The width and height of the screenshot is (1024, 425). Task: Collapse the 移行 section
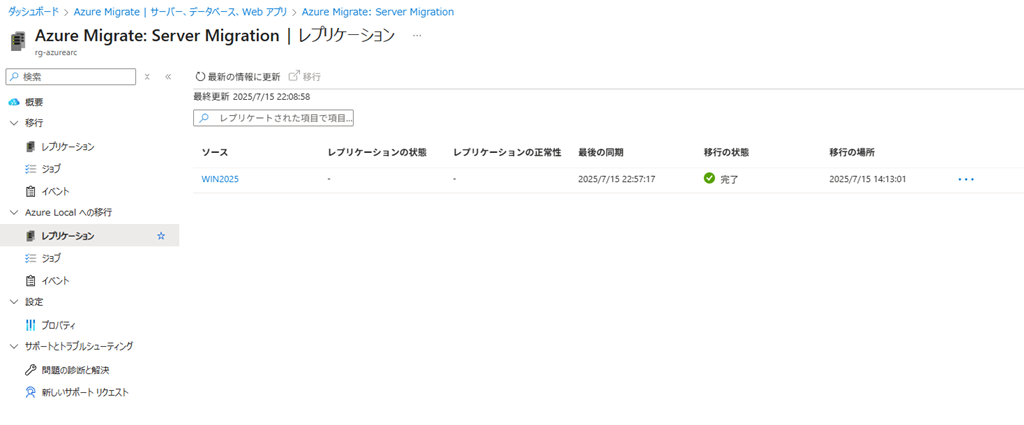pyautogui.click(x=14, y=123)
